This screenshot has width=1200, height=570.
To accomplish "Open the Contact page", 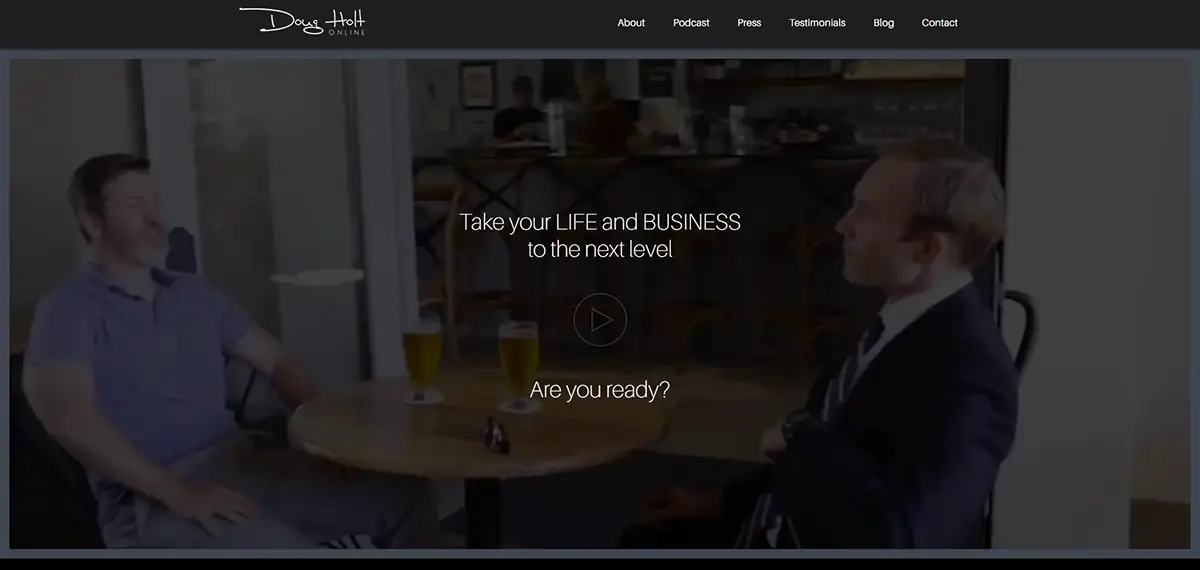I will tap(940, 23).
